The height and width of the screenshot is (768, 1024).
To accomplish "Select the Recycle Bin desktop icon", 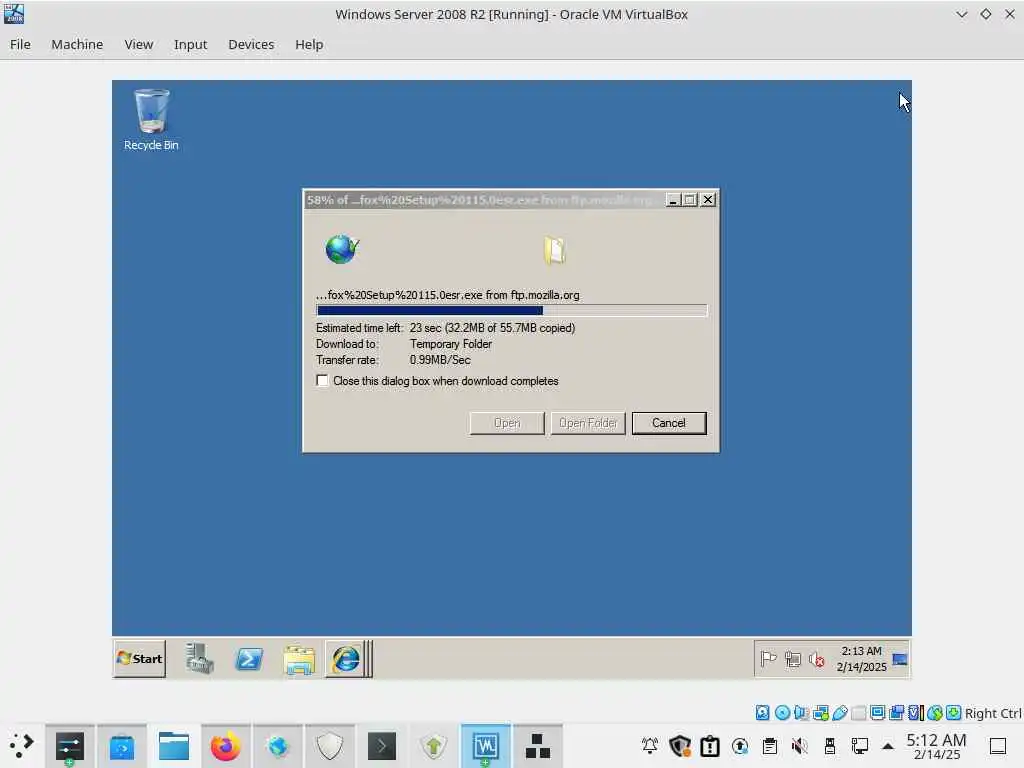I will click(151, 120).
